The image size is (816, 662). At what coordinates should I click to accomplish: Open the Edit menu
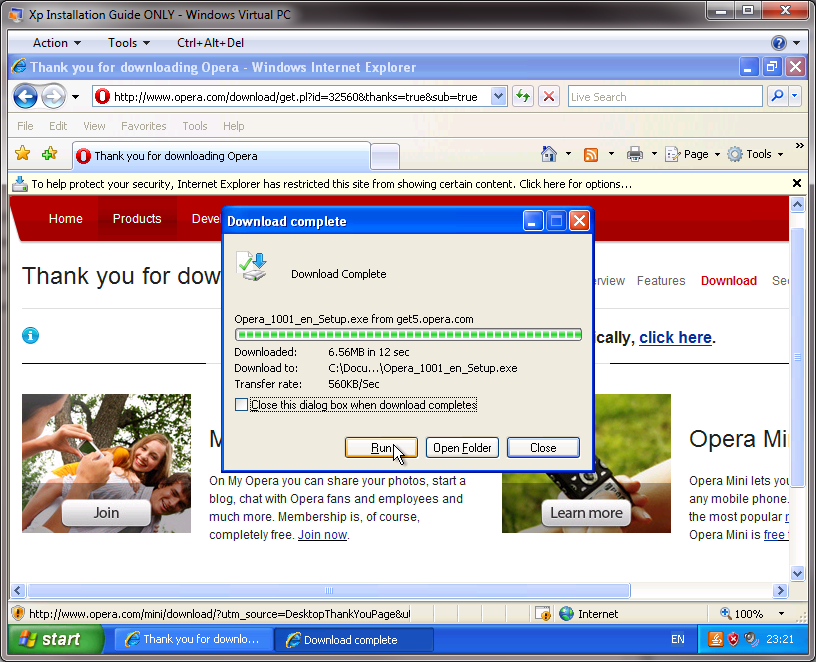pyautogui.click(x=58, y=126)
